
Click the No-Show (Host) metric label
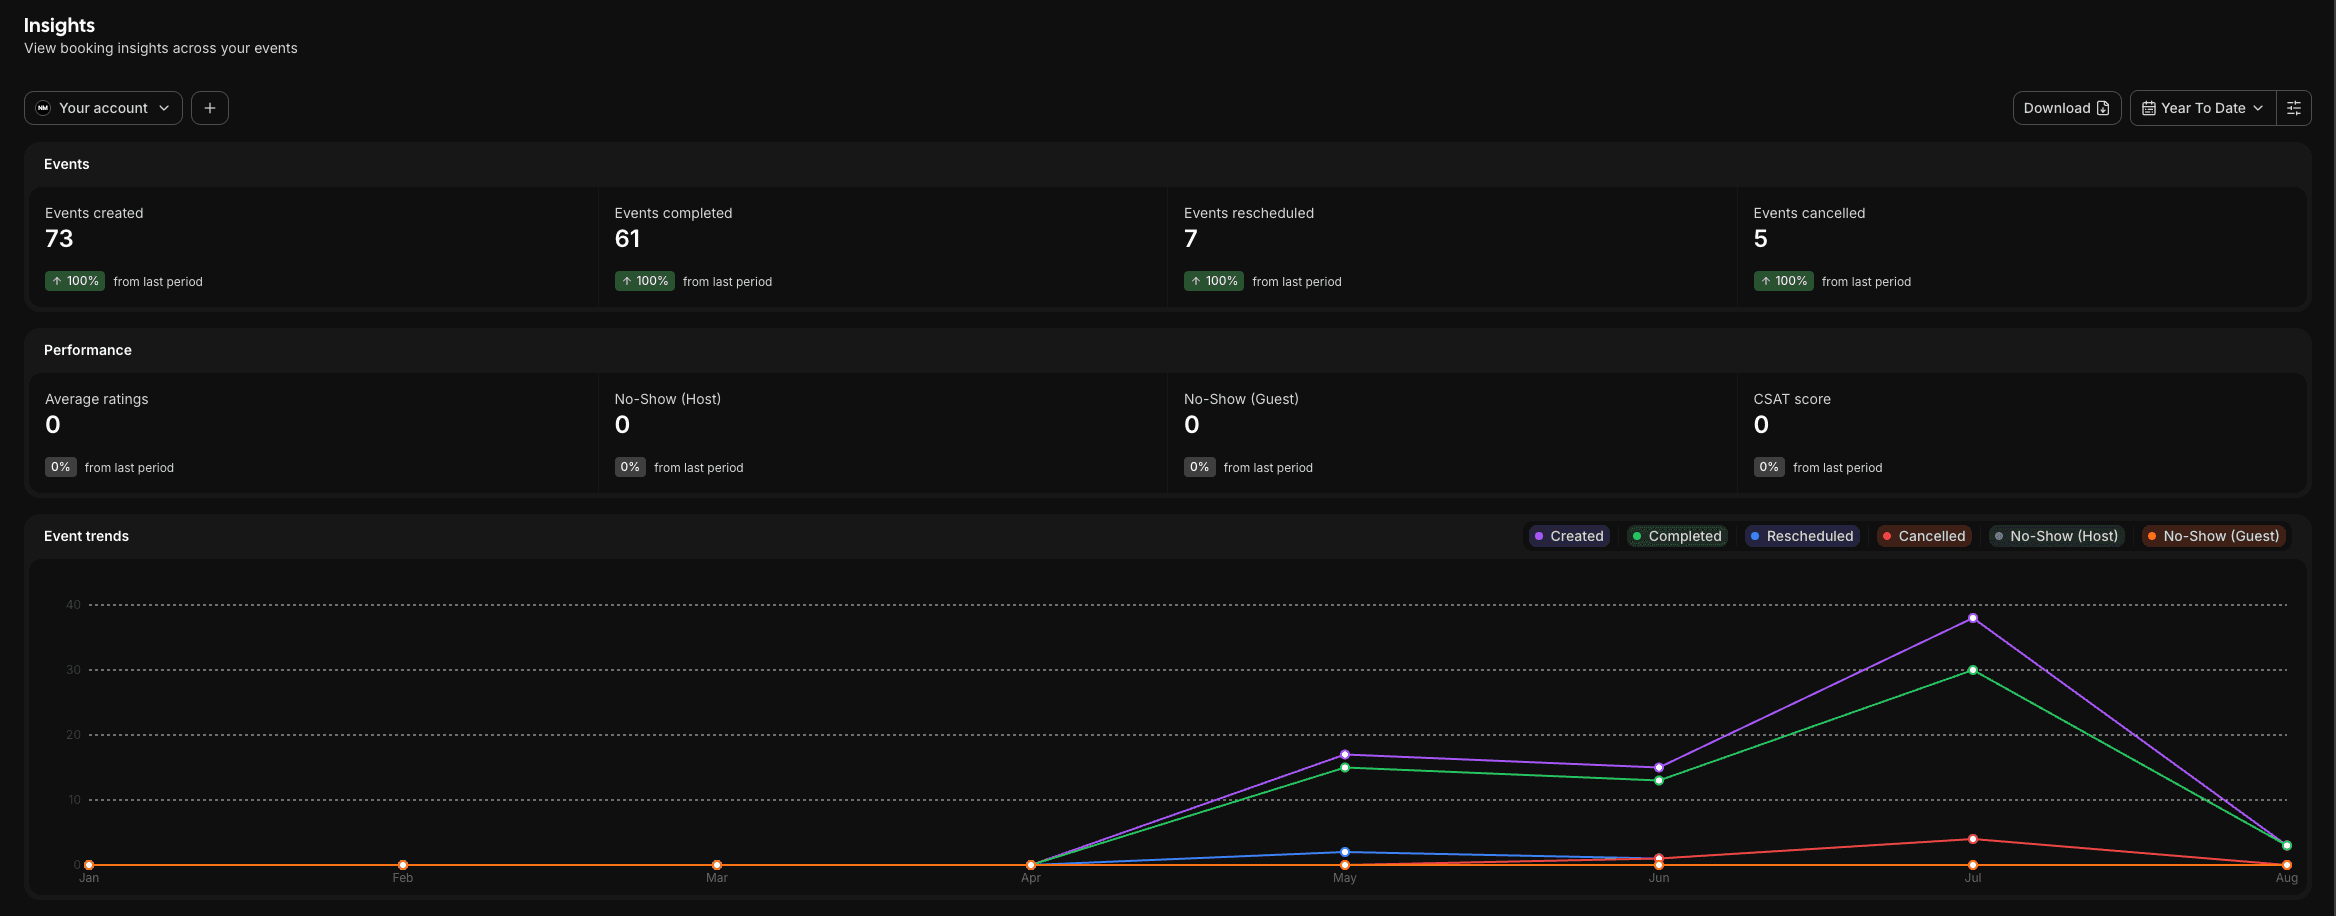[667, 399]
